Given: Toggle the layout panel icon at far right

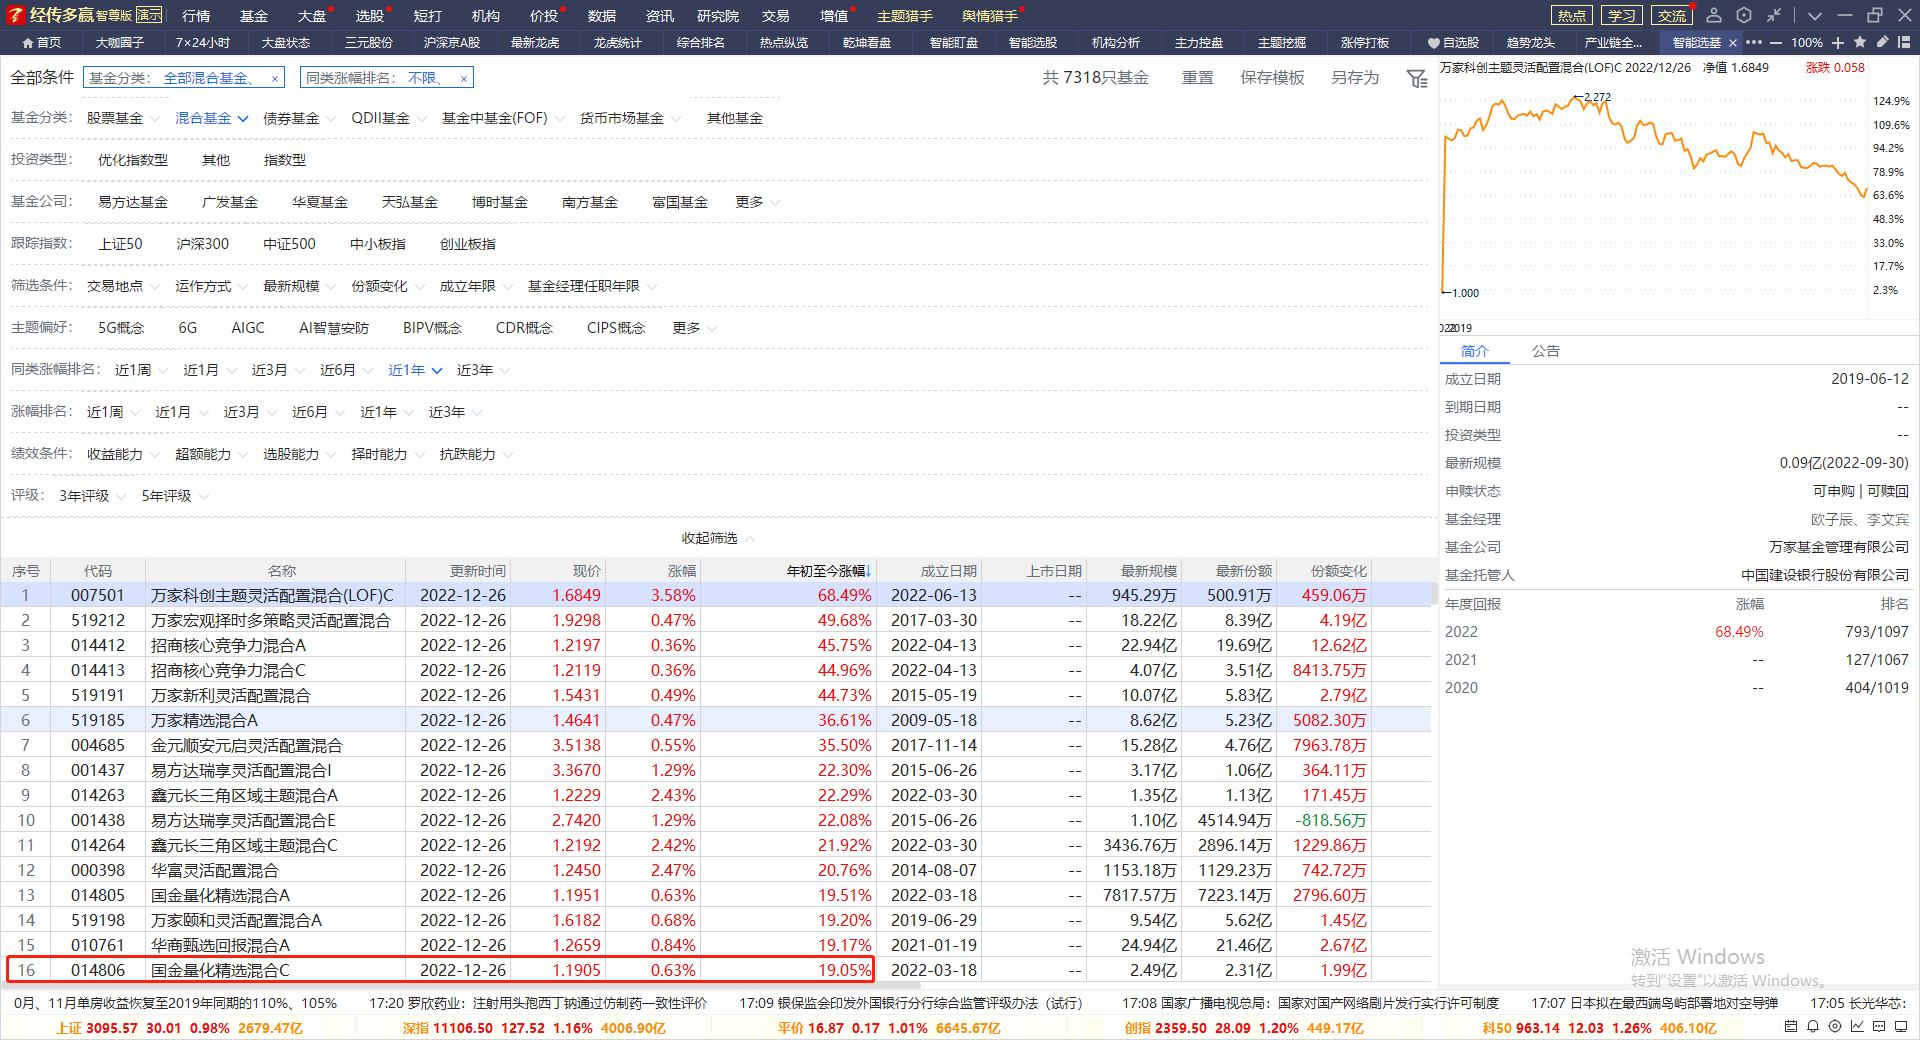Looking at the screenshot, I should pos(1904,42).
